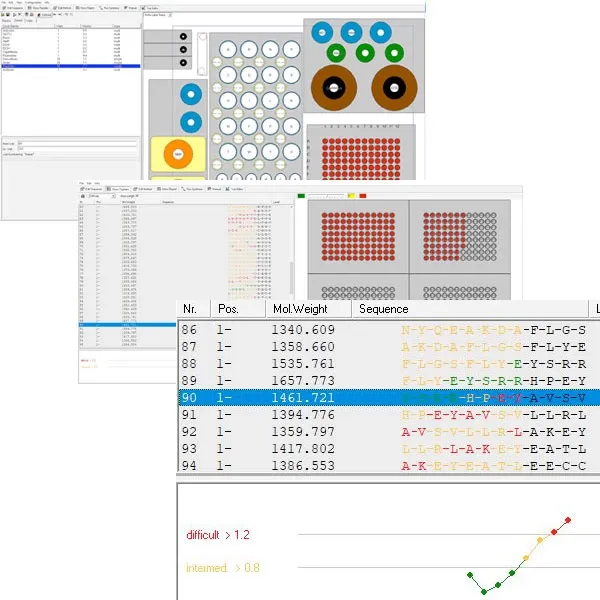Open the Configuration menu in the top window

pyautogui.click(x=29, y=2)
